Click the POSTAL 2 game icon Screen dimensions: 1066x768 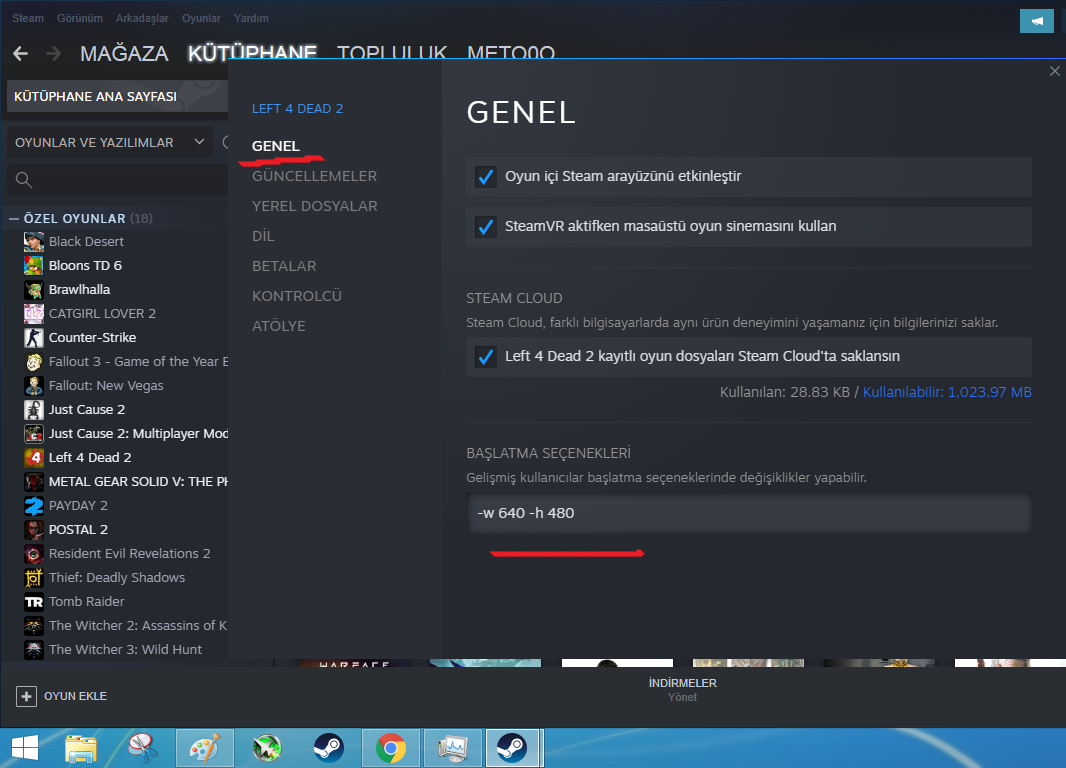33,529
